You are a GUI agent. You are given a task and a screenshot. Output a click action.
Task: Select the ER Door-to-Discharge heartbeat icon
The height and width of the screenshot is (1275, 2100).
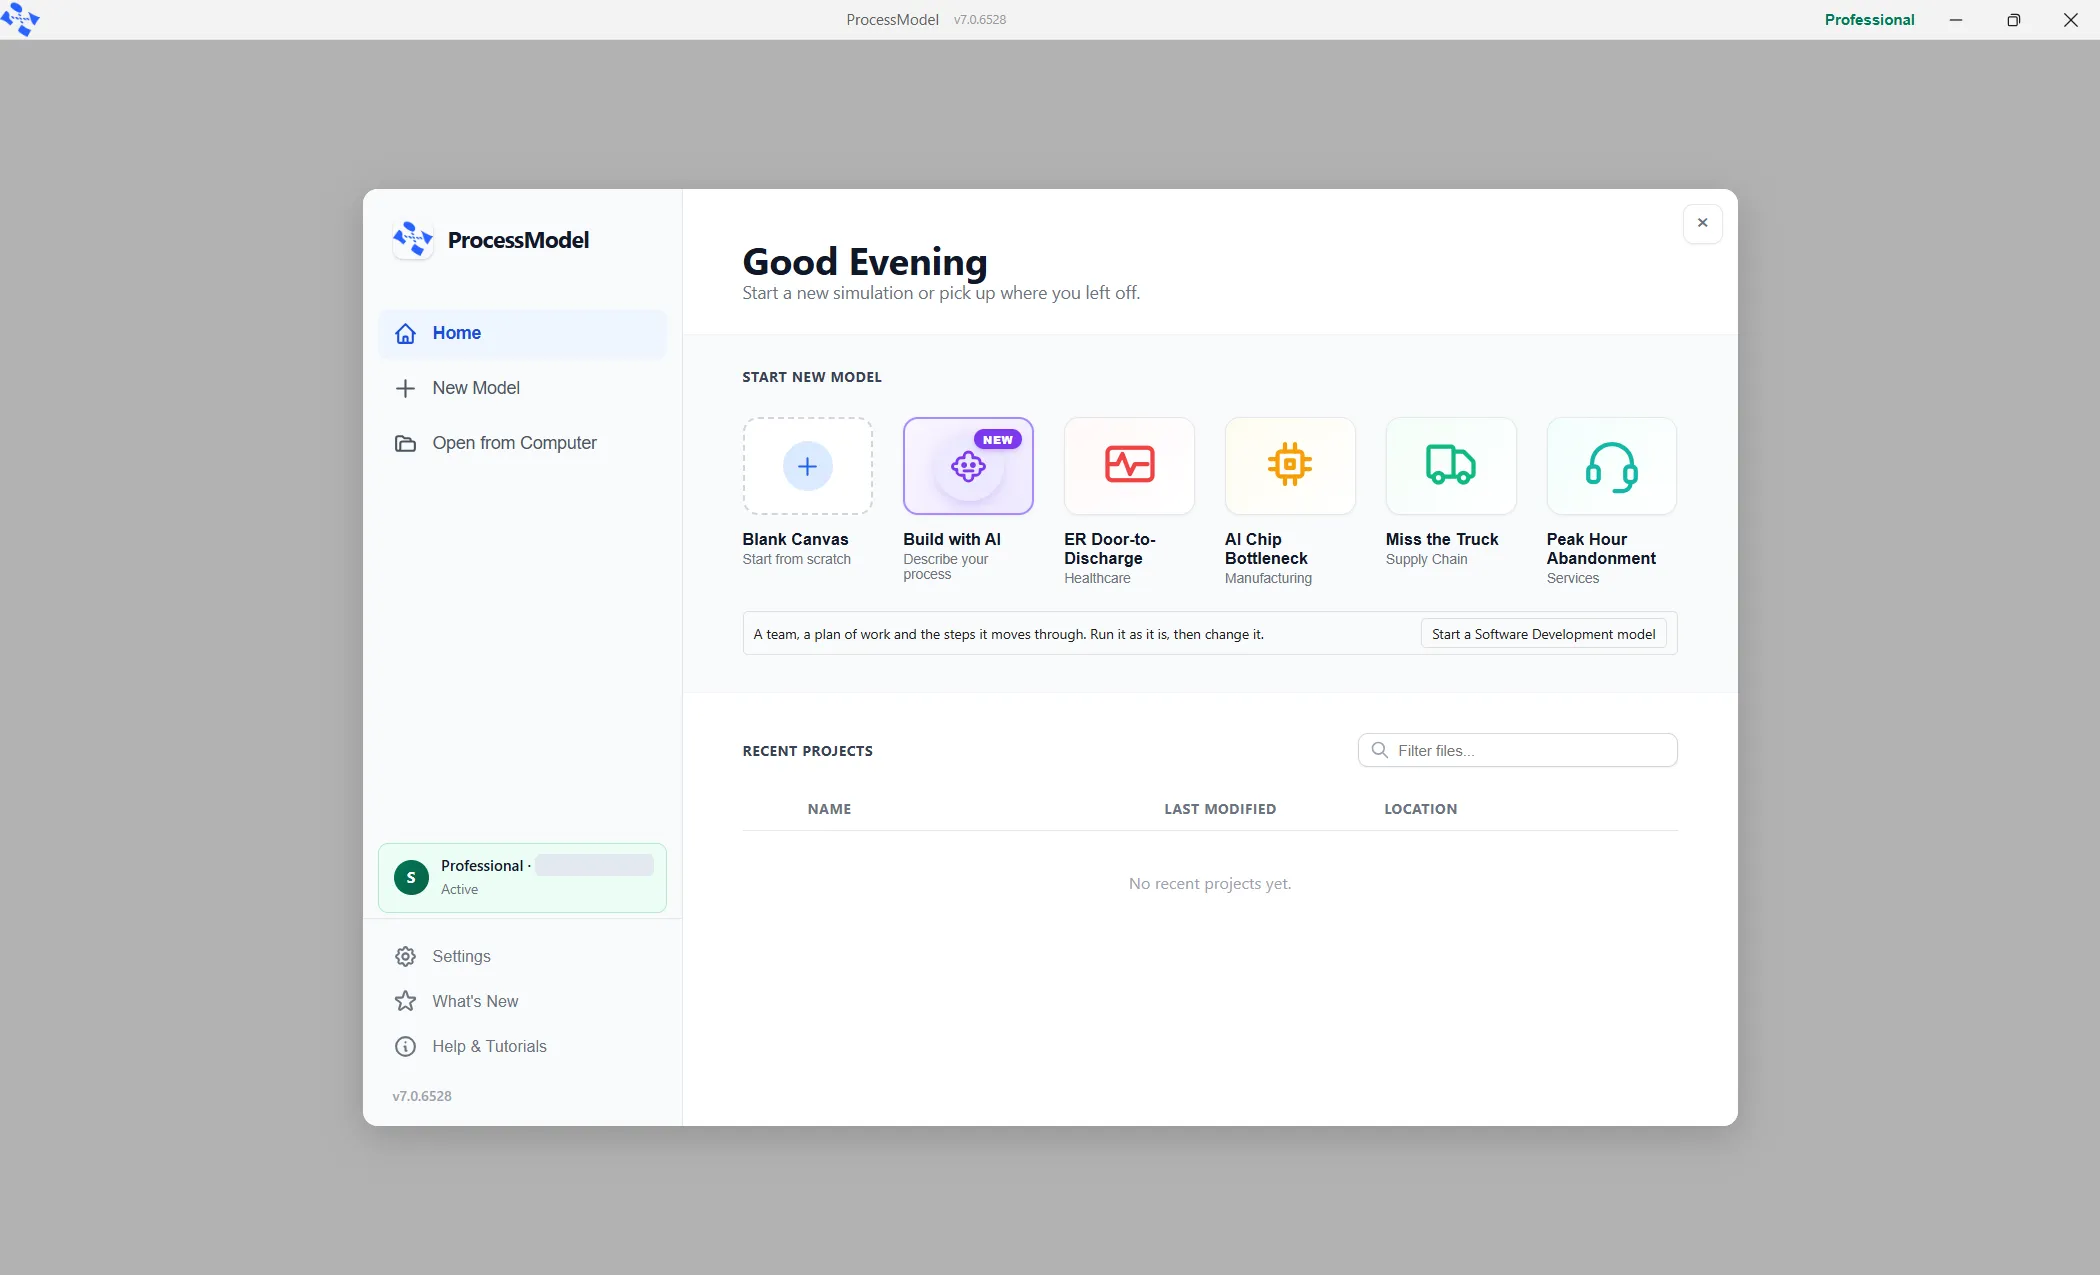coord(1129,465)
